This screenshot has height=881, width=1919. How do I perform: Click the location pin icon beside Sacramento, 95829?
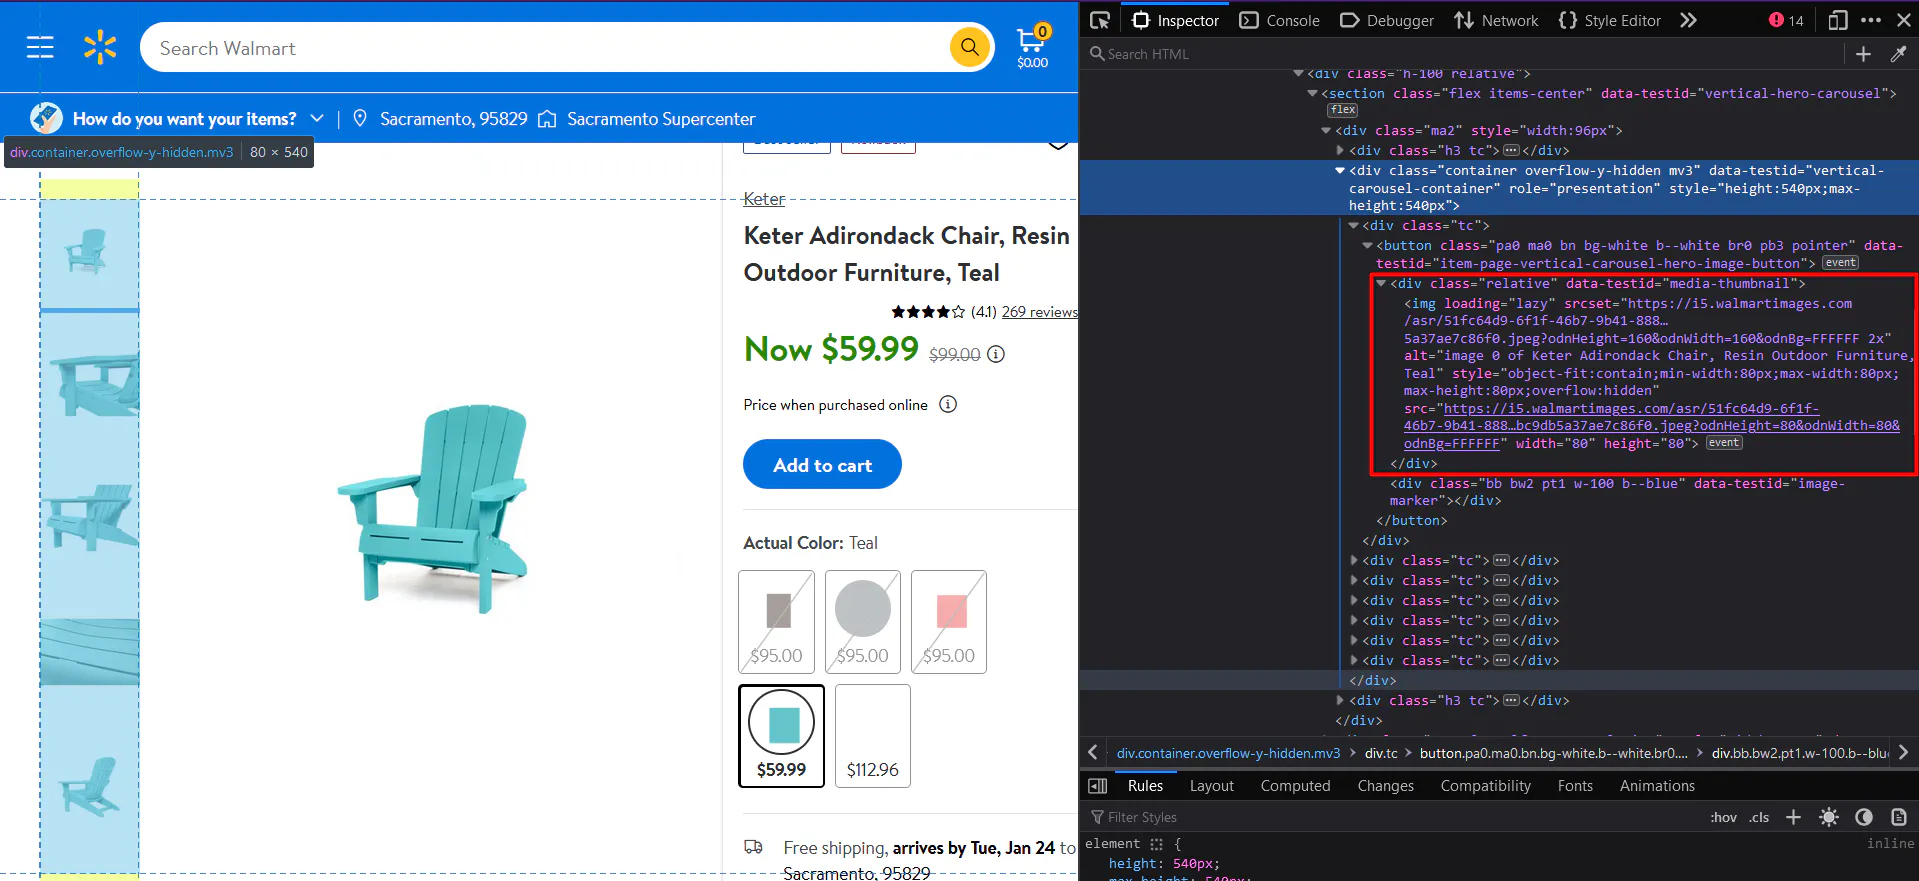click(360, 118)
